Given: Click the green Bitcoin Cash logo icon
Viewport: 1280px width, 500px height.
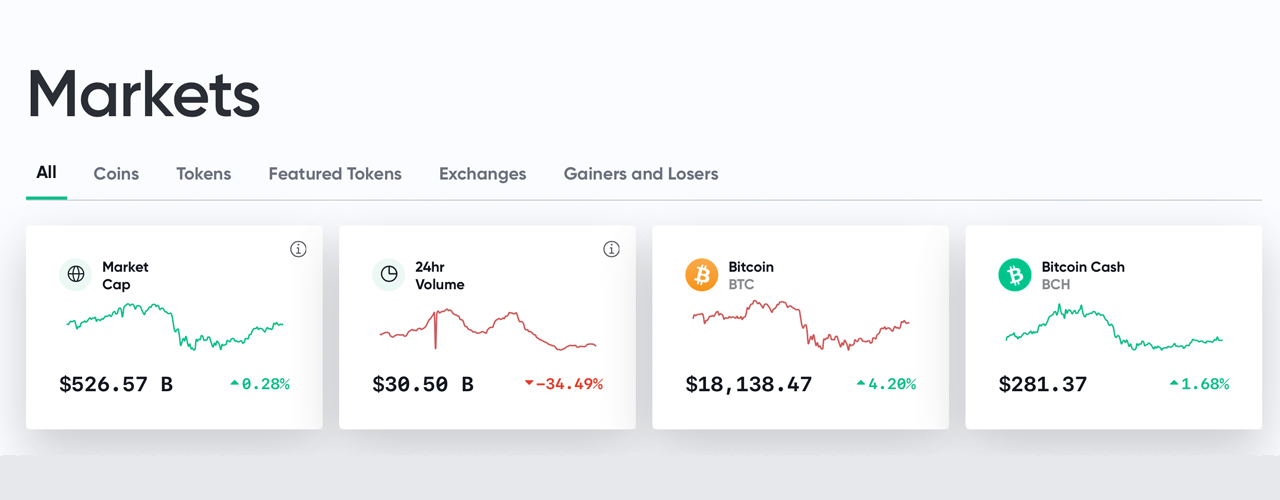Looking at the screenshot, I should pos(1015,275).
